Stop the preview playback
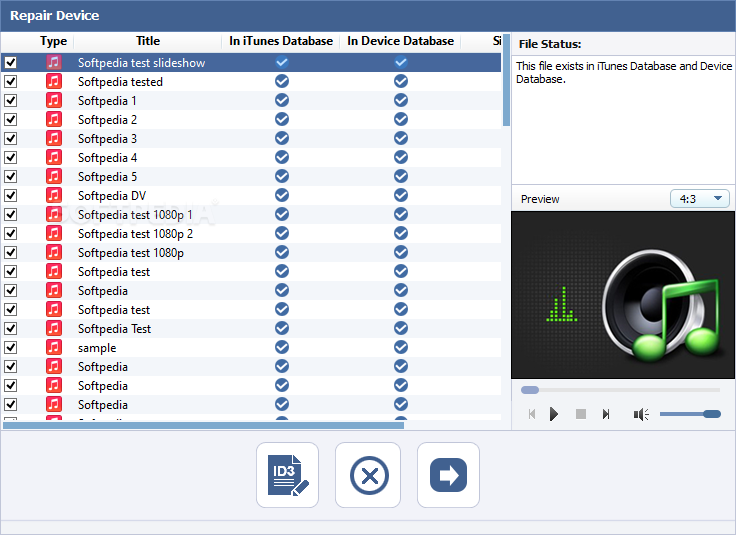Image resolution: width=736 pixels, height=535 pixels. point(581,414)
